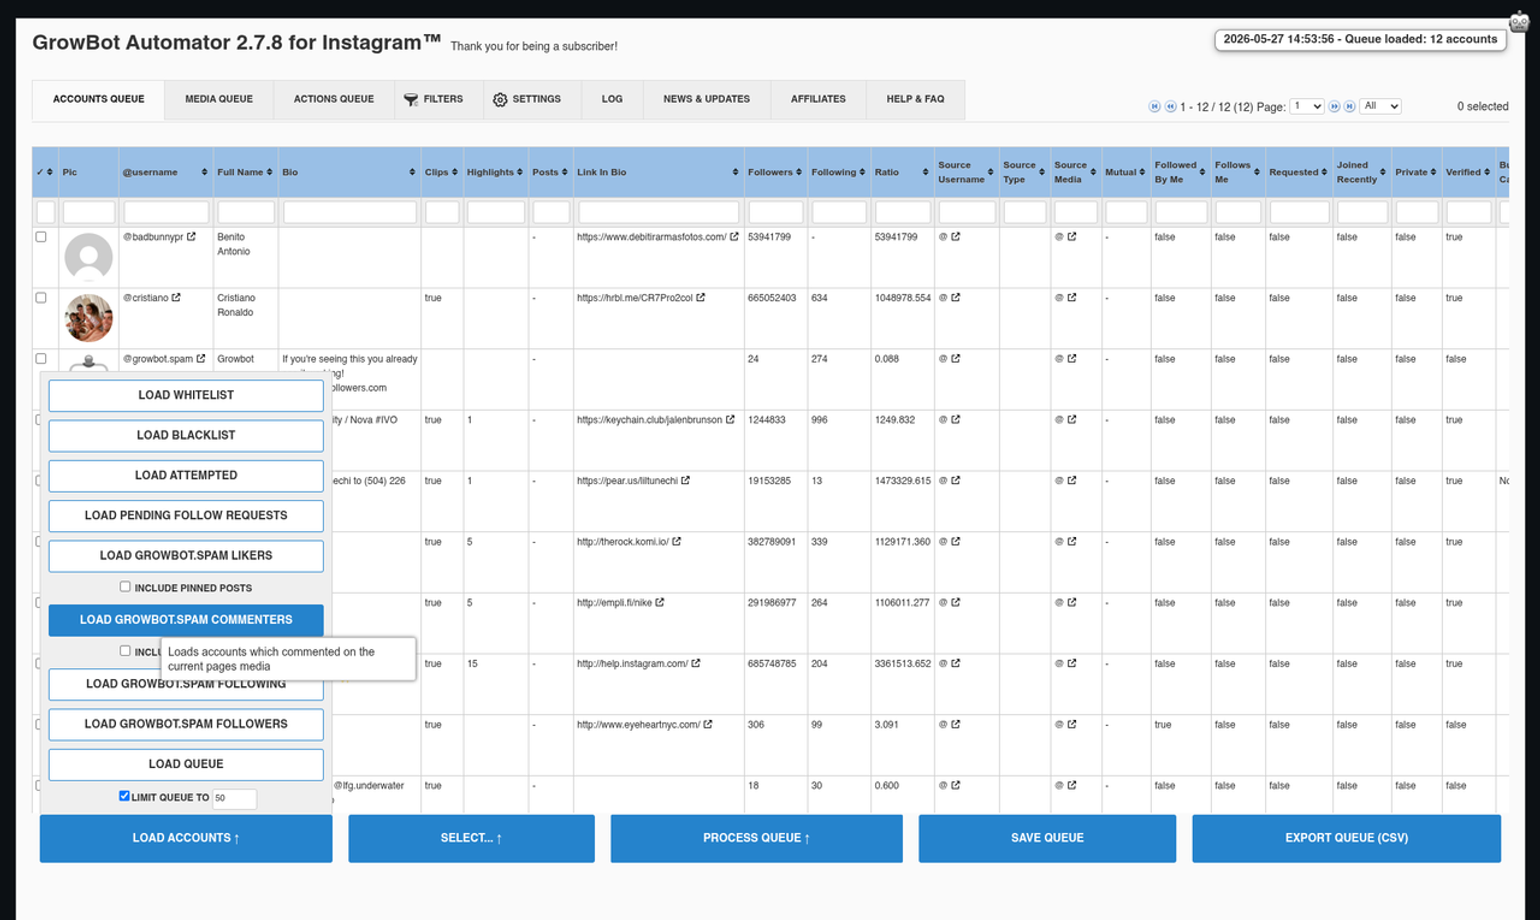Select the @growbot.spam row checkbox

41,359
